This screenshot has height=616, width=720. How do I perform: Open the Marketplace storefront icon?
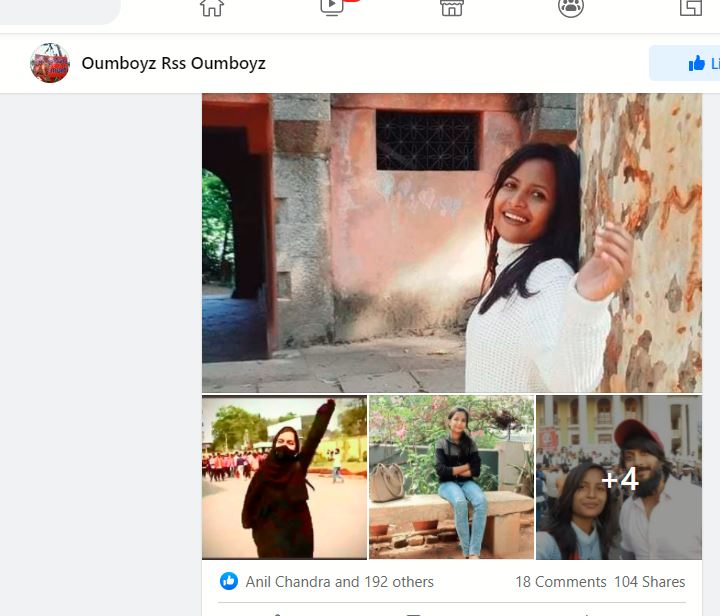coord(452,8)
